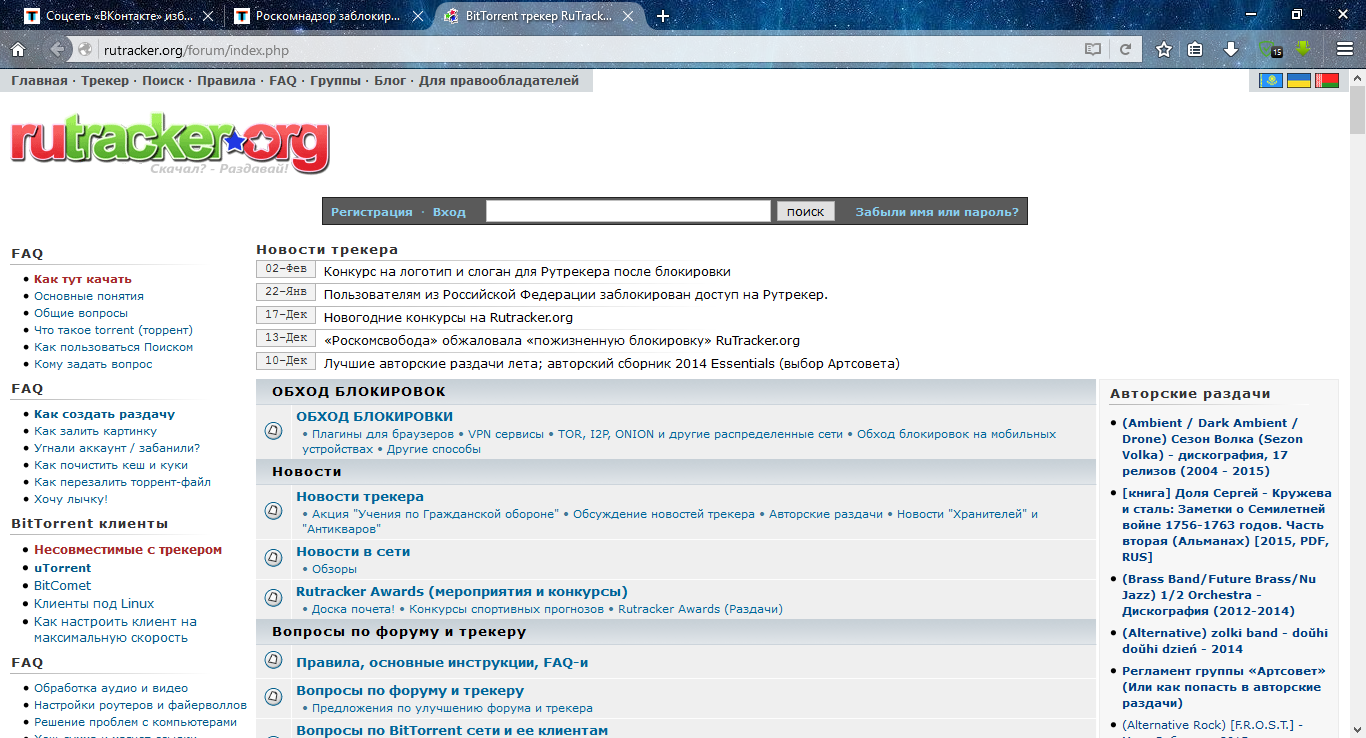Close the Роскомнадзор заблокир... tab
This screenshot has height=738, width=1366.
(x=416, y=16)
